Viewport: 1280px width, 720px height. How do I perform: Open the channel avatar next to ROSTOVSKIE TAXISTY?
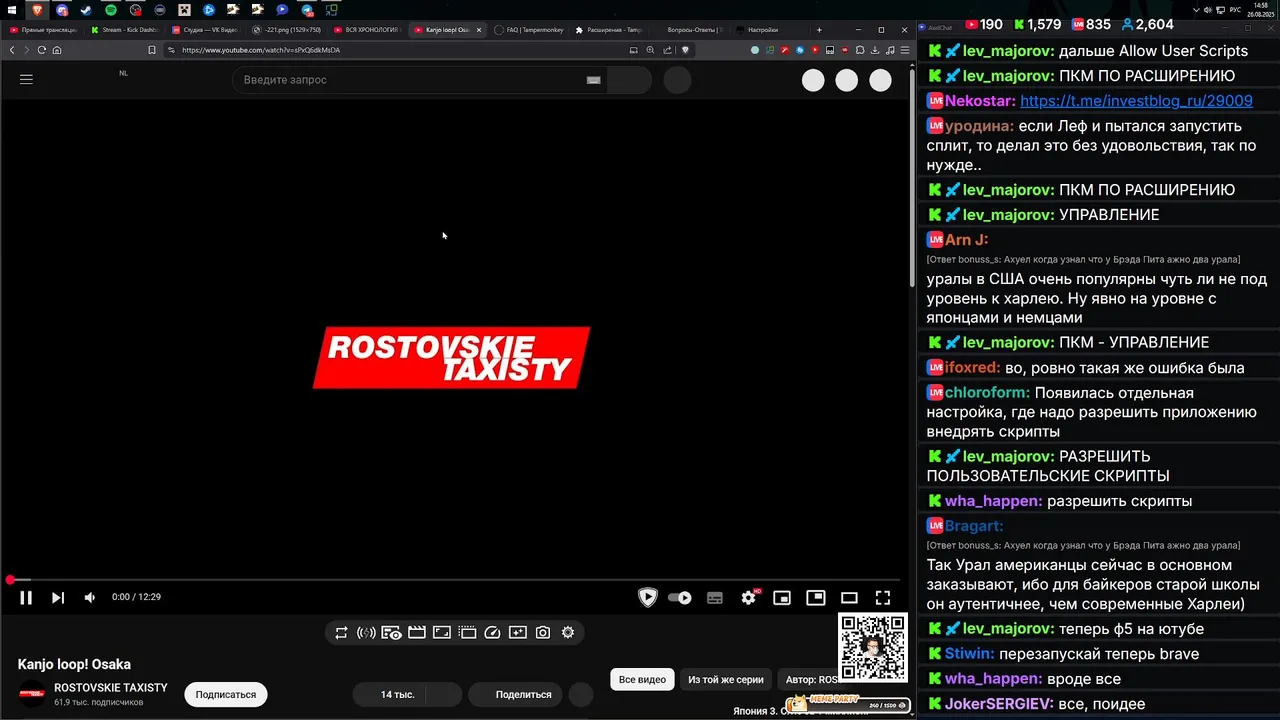click(33, 694)
